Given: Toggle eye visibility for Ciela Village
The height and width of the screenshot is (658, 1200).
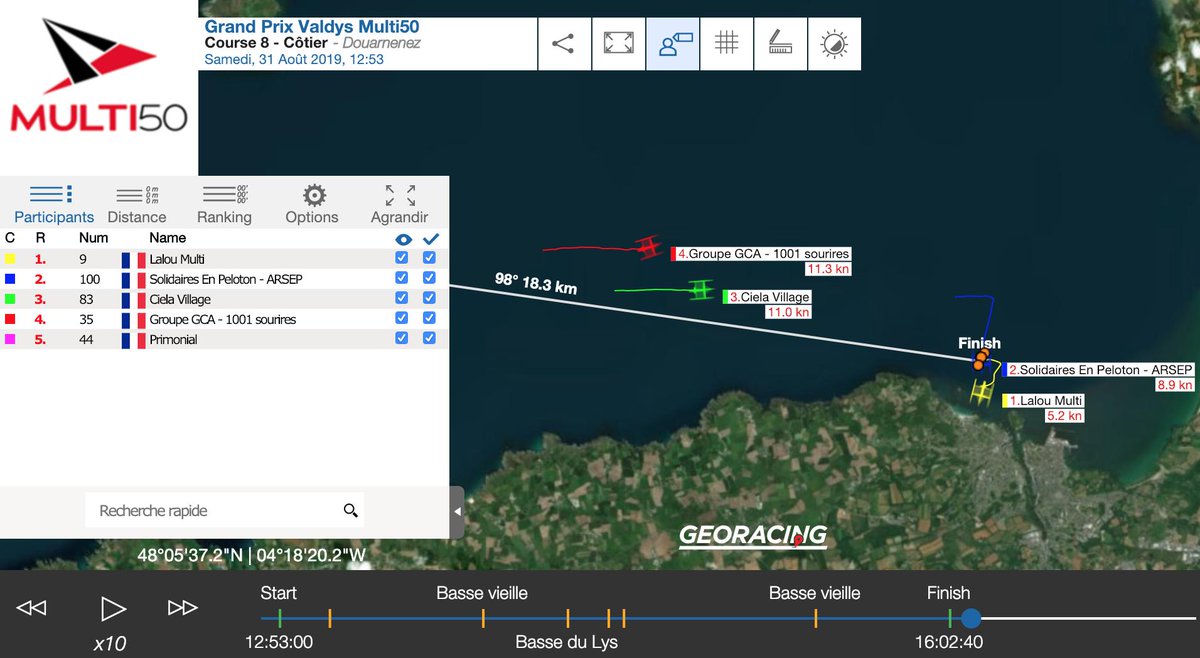Looking at the screenshot, I should point(402,299).
